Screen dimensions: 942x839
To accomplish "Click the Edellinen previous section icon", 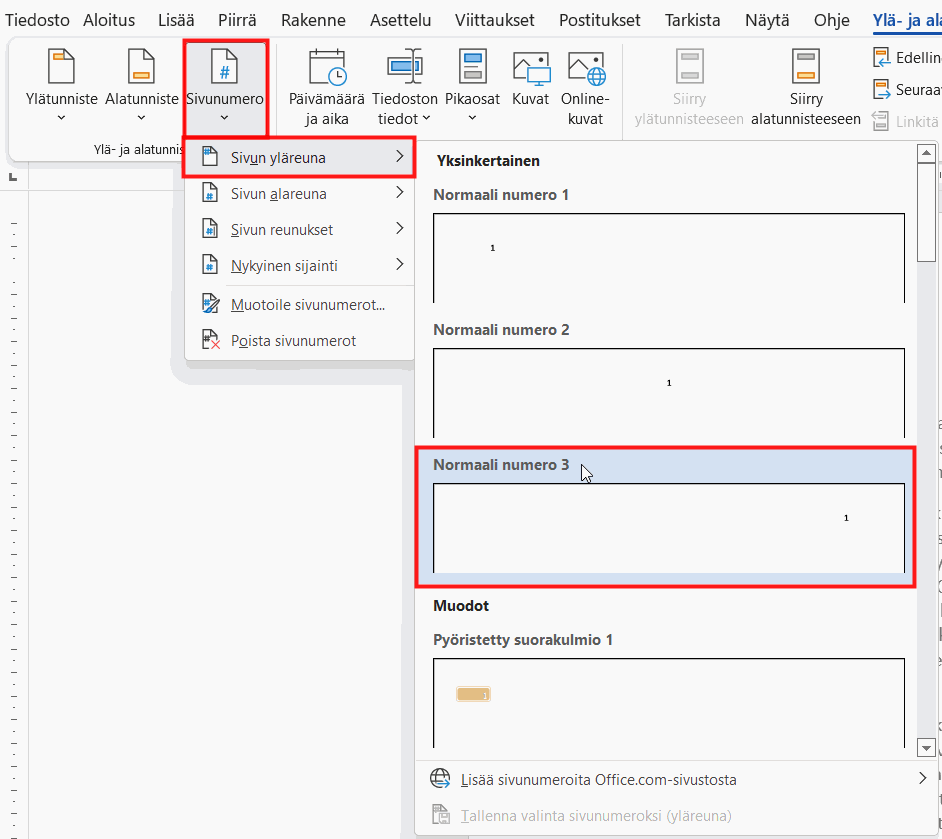I will click(881, 57).
